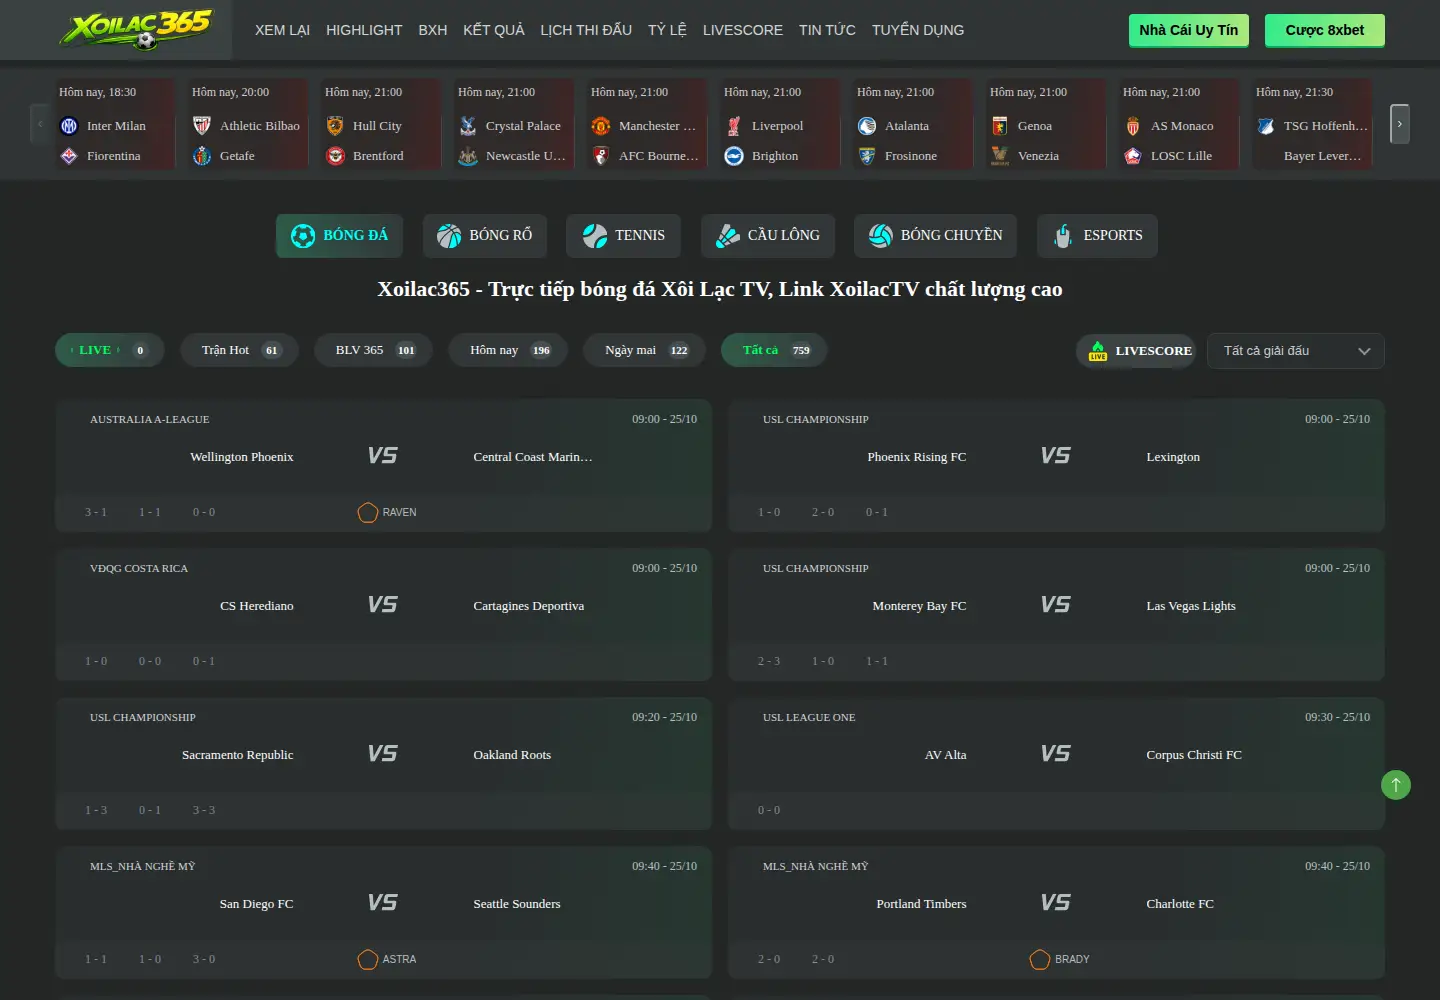
Task: Switch to the TENNIS sport tab
Action: (623, 236)
